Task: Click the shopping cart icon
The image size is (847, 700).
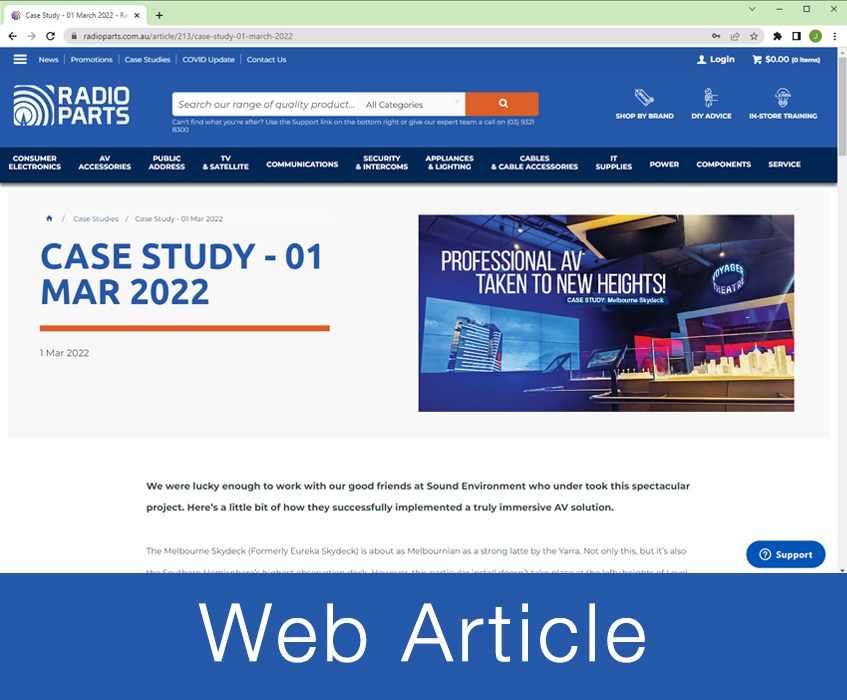Action: (757, 59)
